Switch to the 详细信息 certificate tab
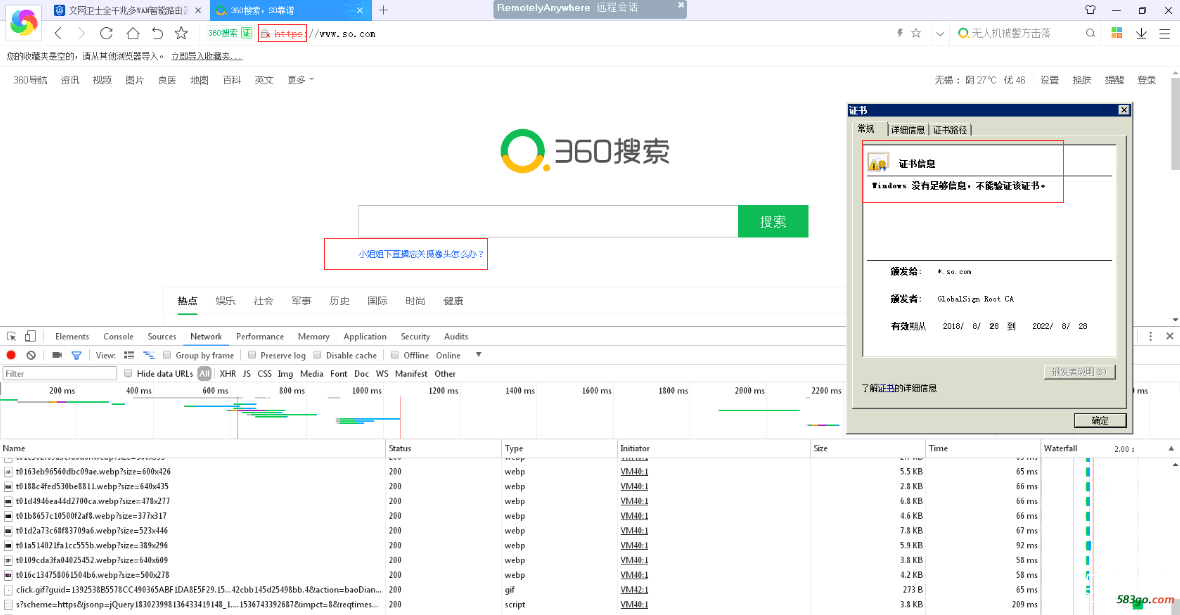The height and width of the screenshot is (615, 1180). [908, 129]
